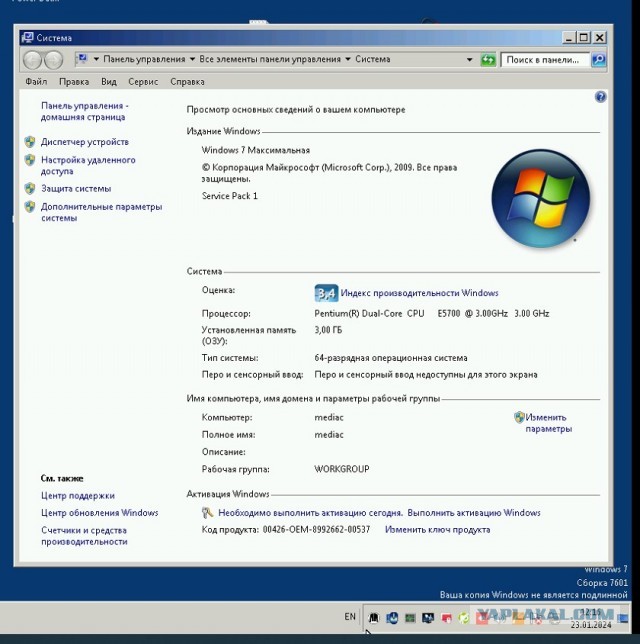This screenshot has height=644, width=640.
Task: Expand the arrow before Панель управления breadcrumb
Action: [96, 60]
